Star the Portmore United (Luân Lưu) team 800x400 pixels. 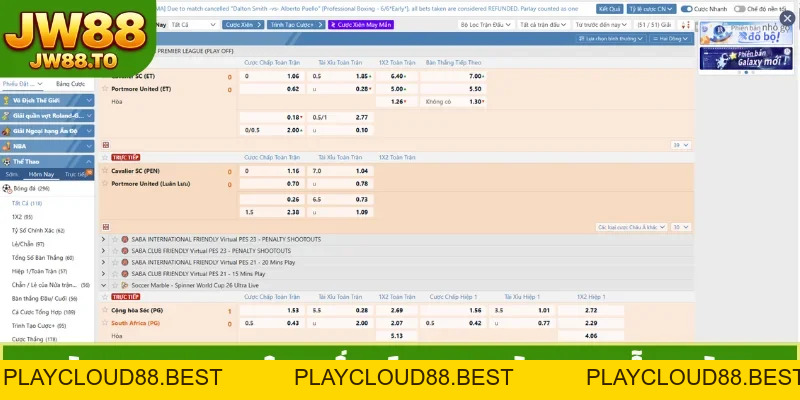[106, 183]
